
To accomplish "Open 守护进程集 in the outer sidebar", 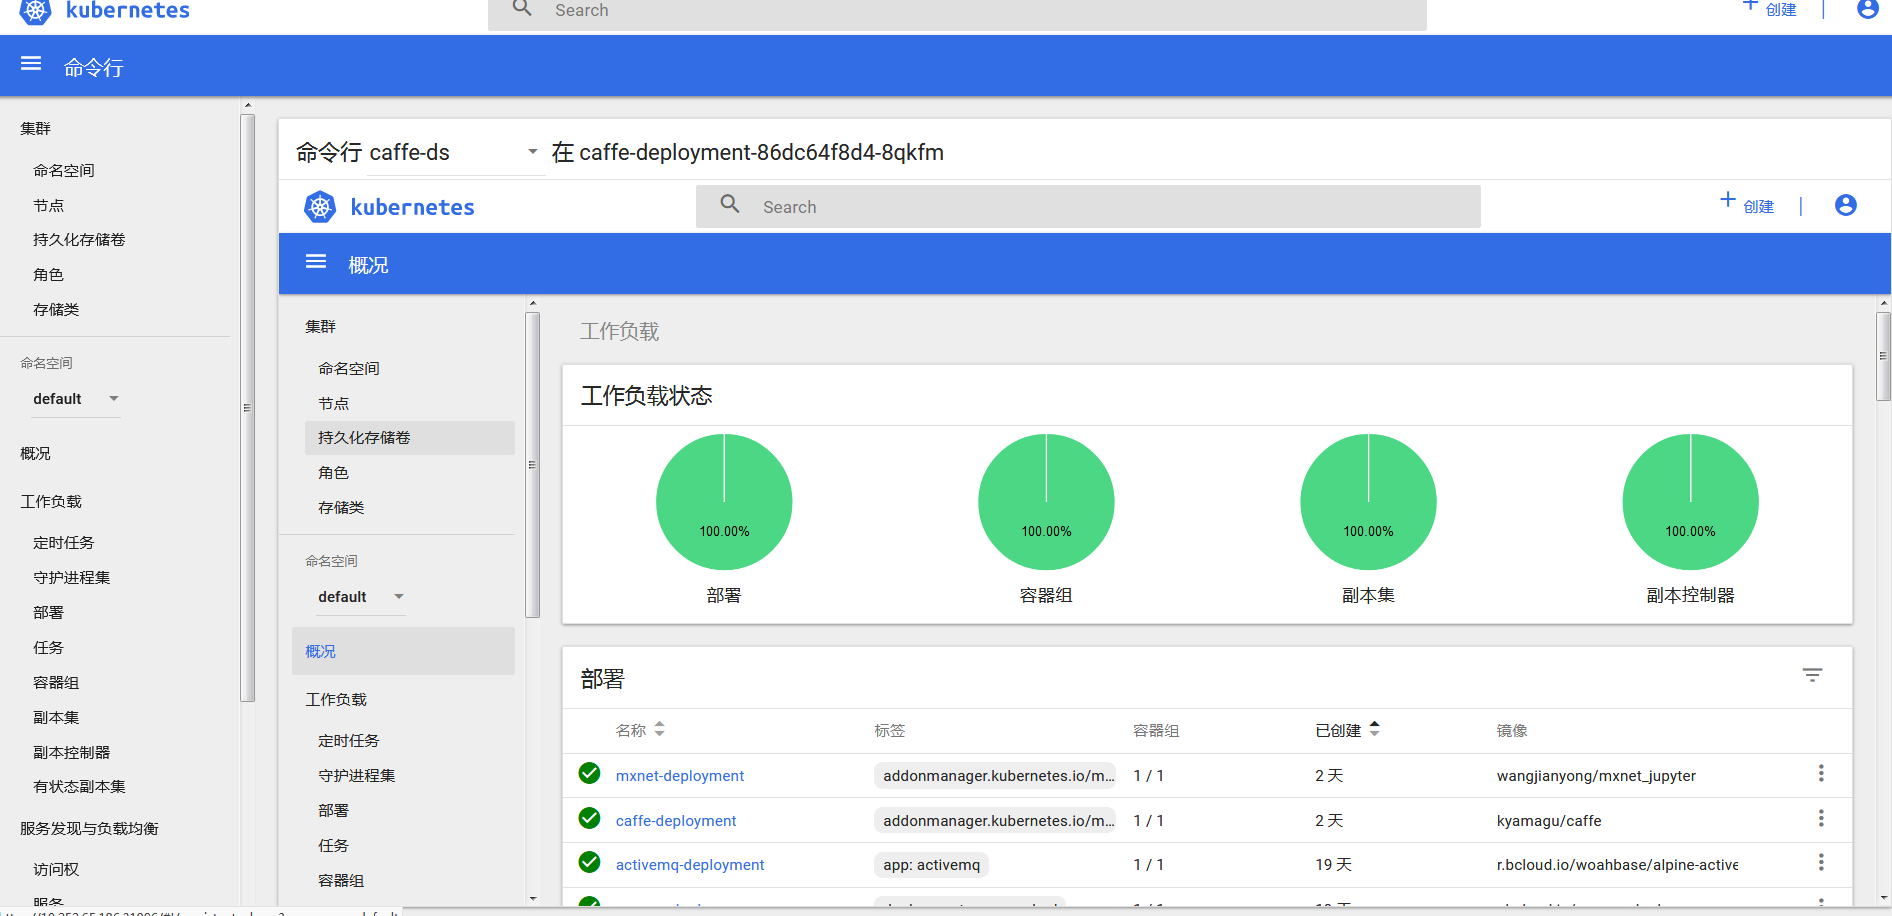I will coord(72,578).
